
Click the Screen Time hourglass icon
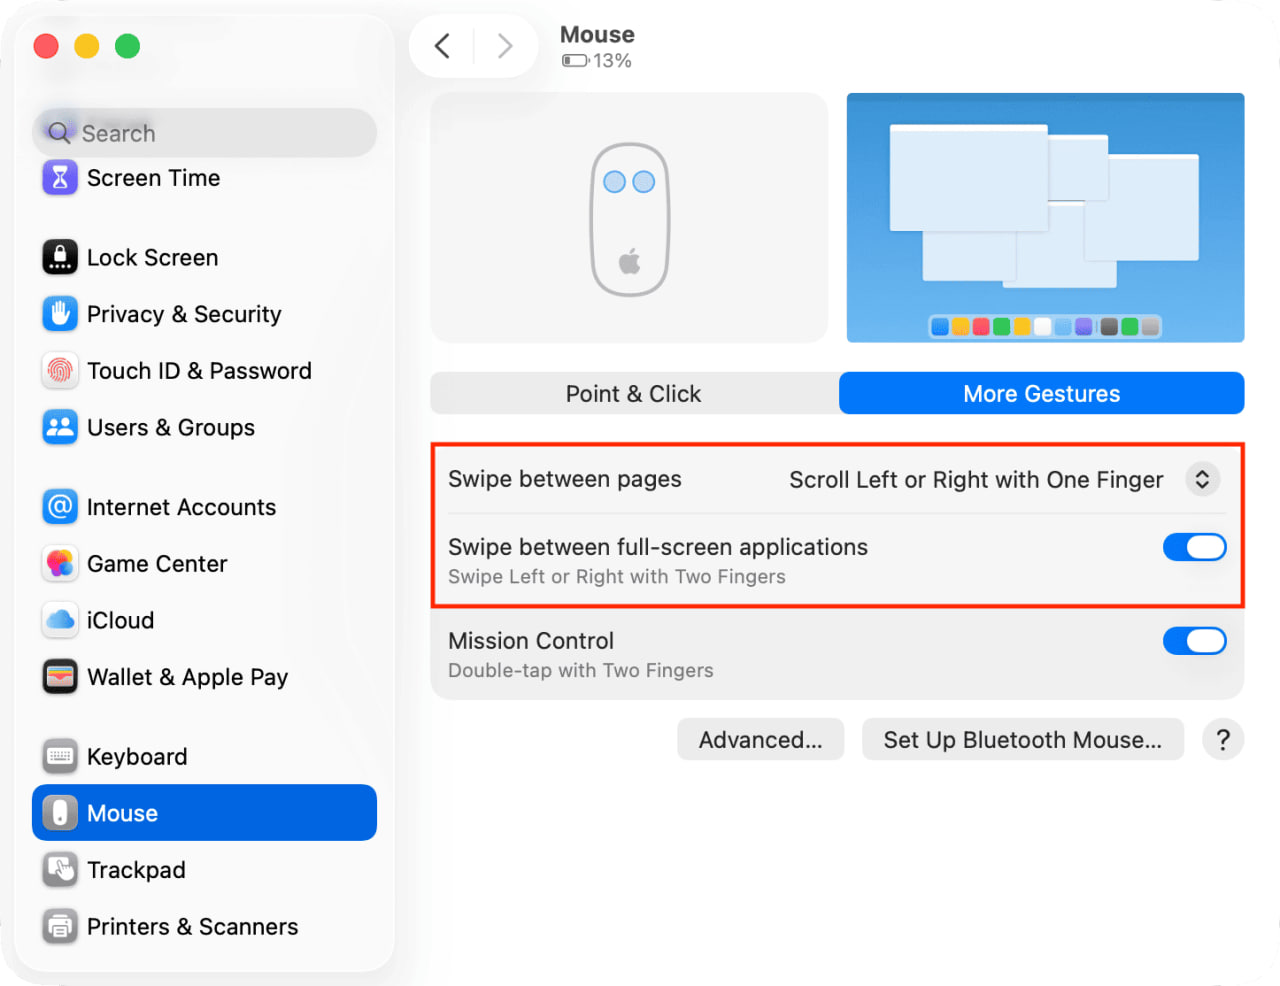60,178
